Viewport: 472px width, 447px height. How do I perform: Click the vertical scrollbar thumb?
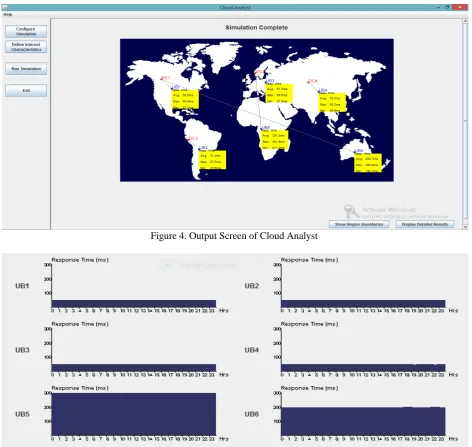[x=465, y=120]
